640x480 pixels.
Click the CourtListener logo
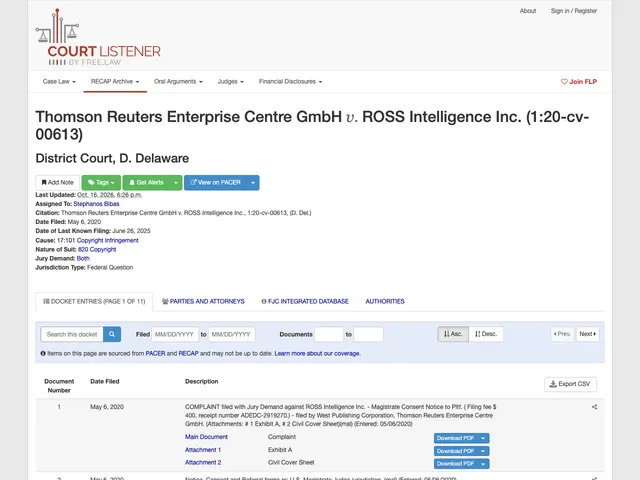pos(98,38)
